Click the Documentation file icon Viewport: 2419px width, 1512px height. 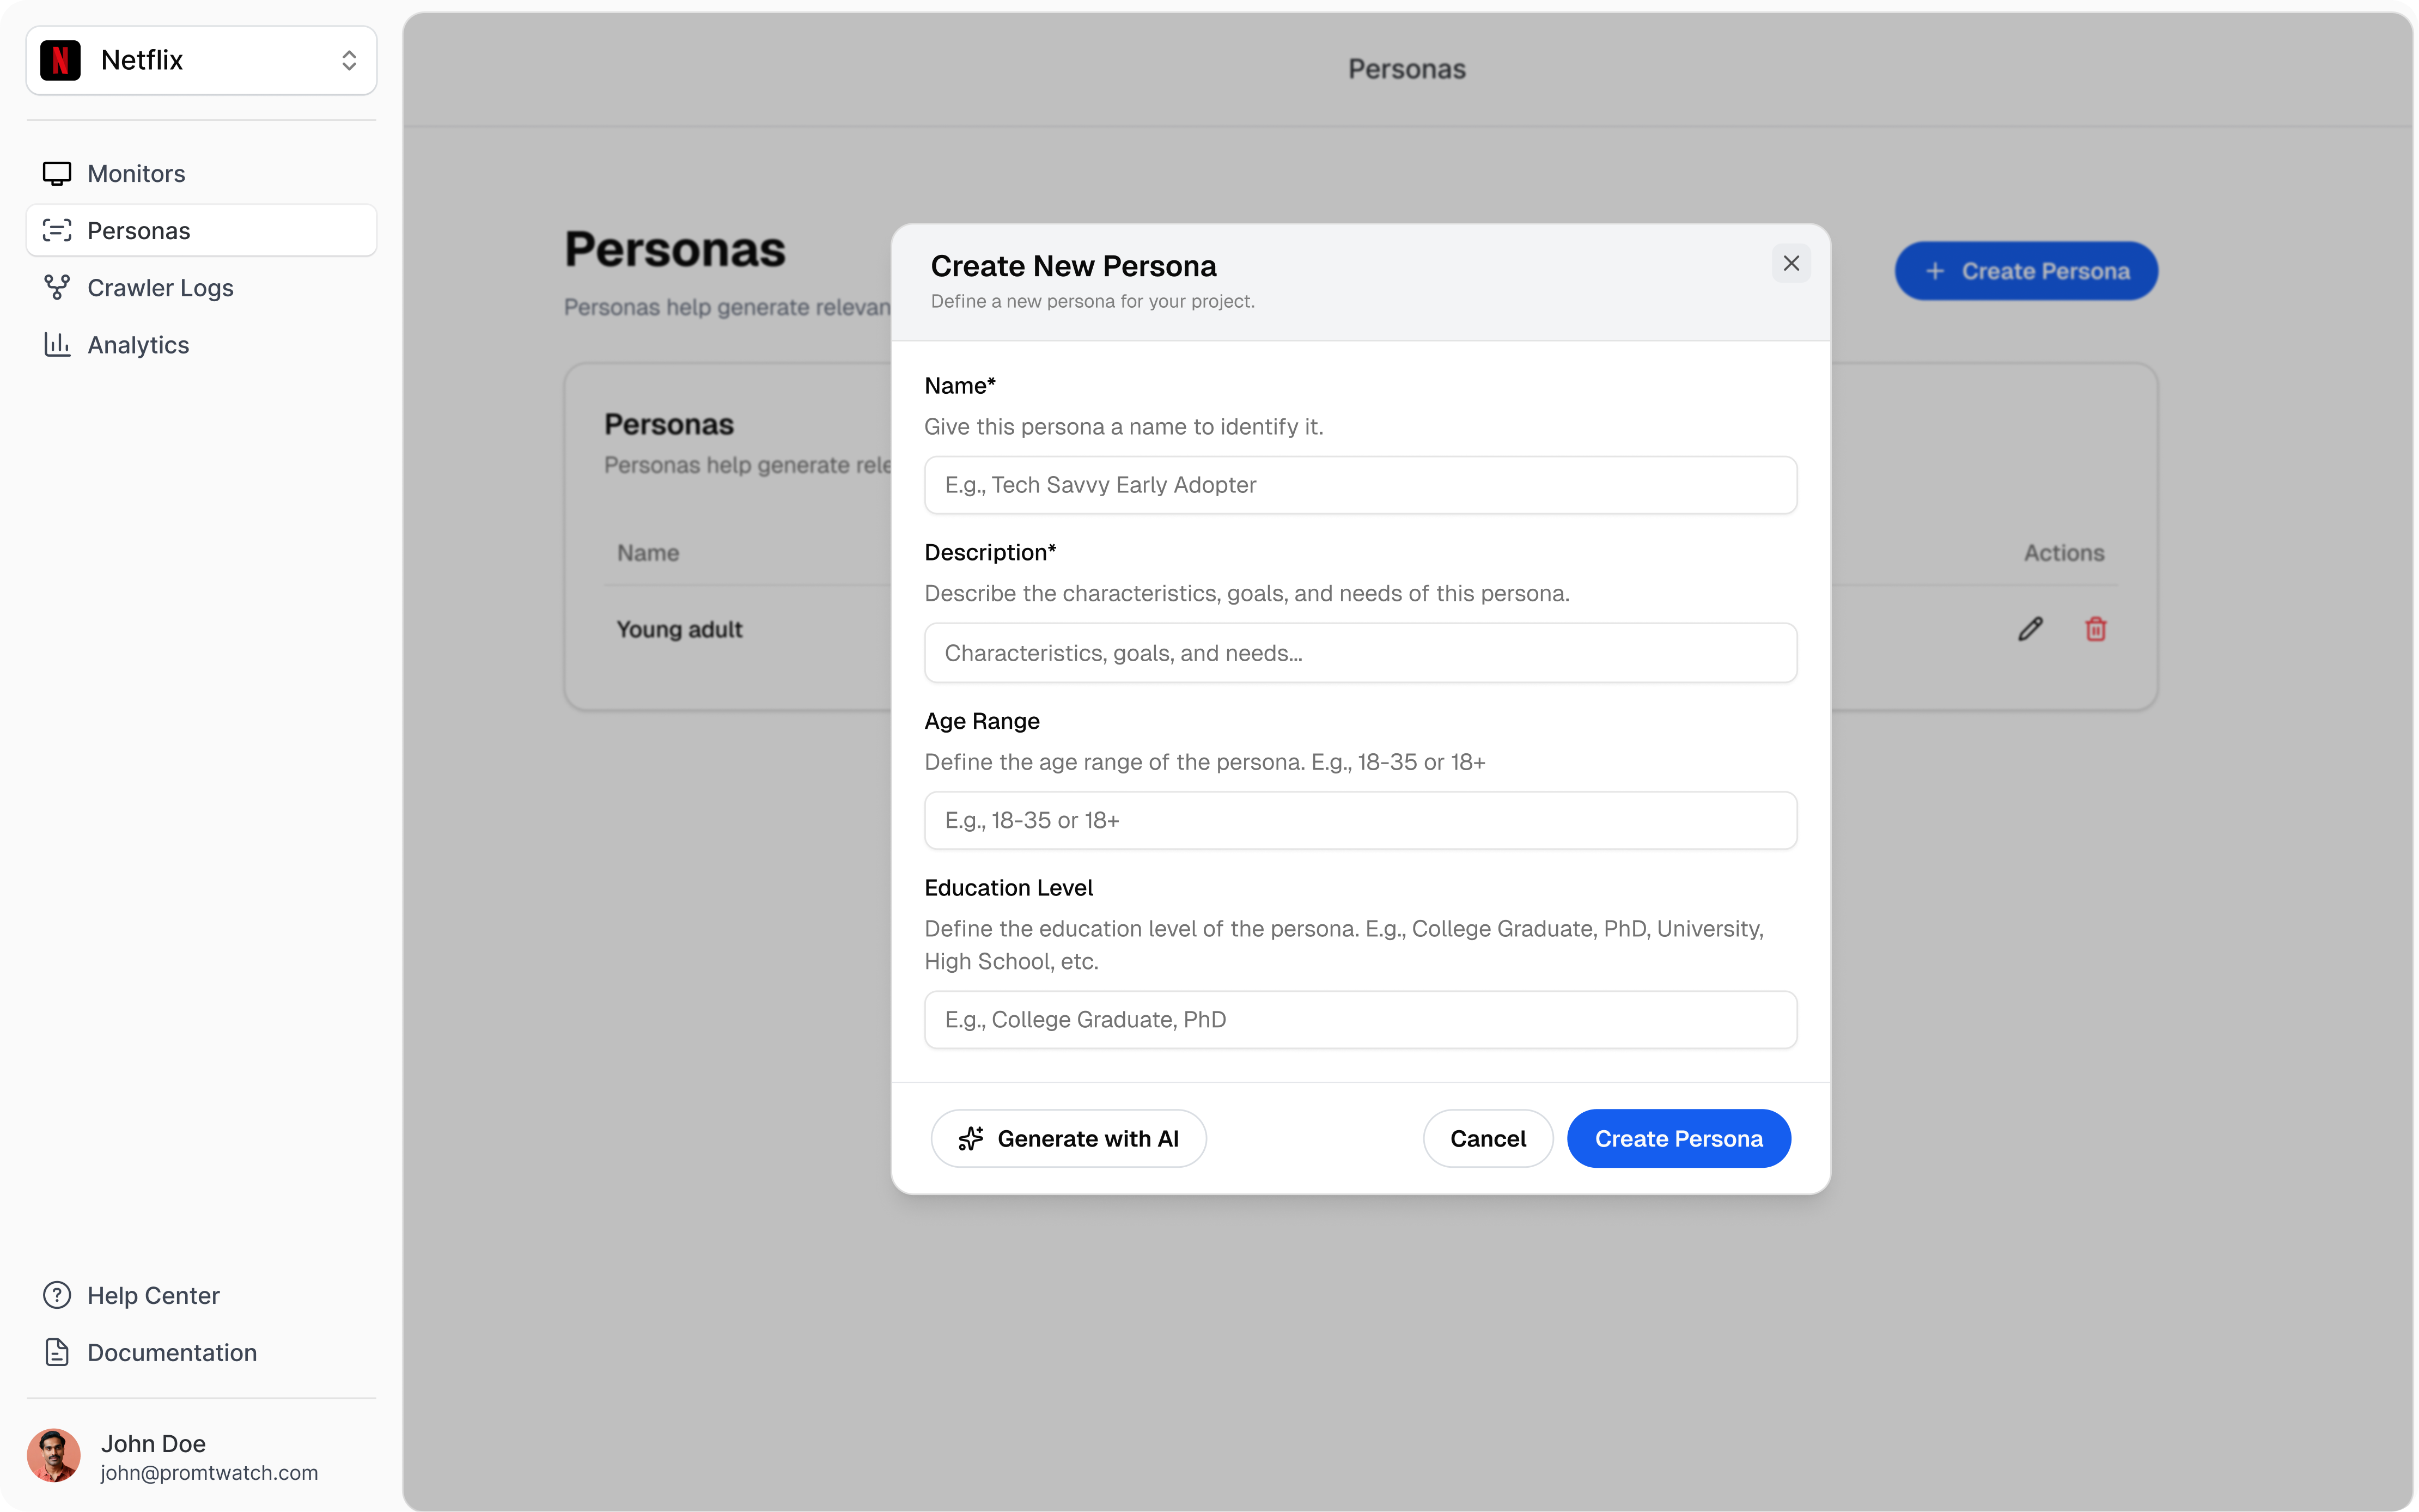(x=57, y=1352)
